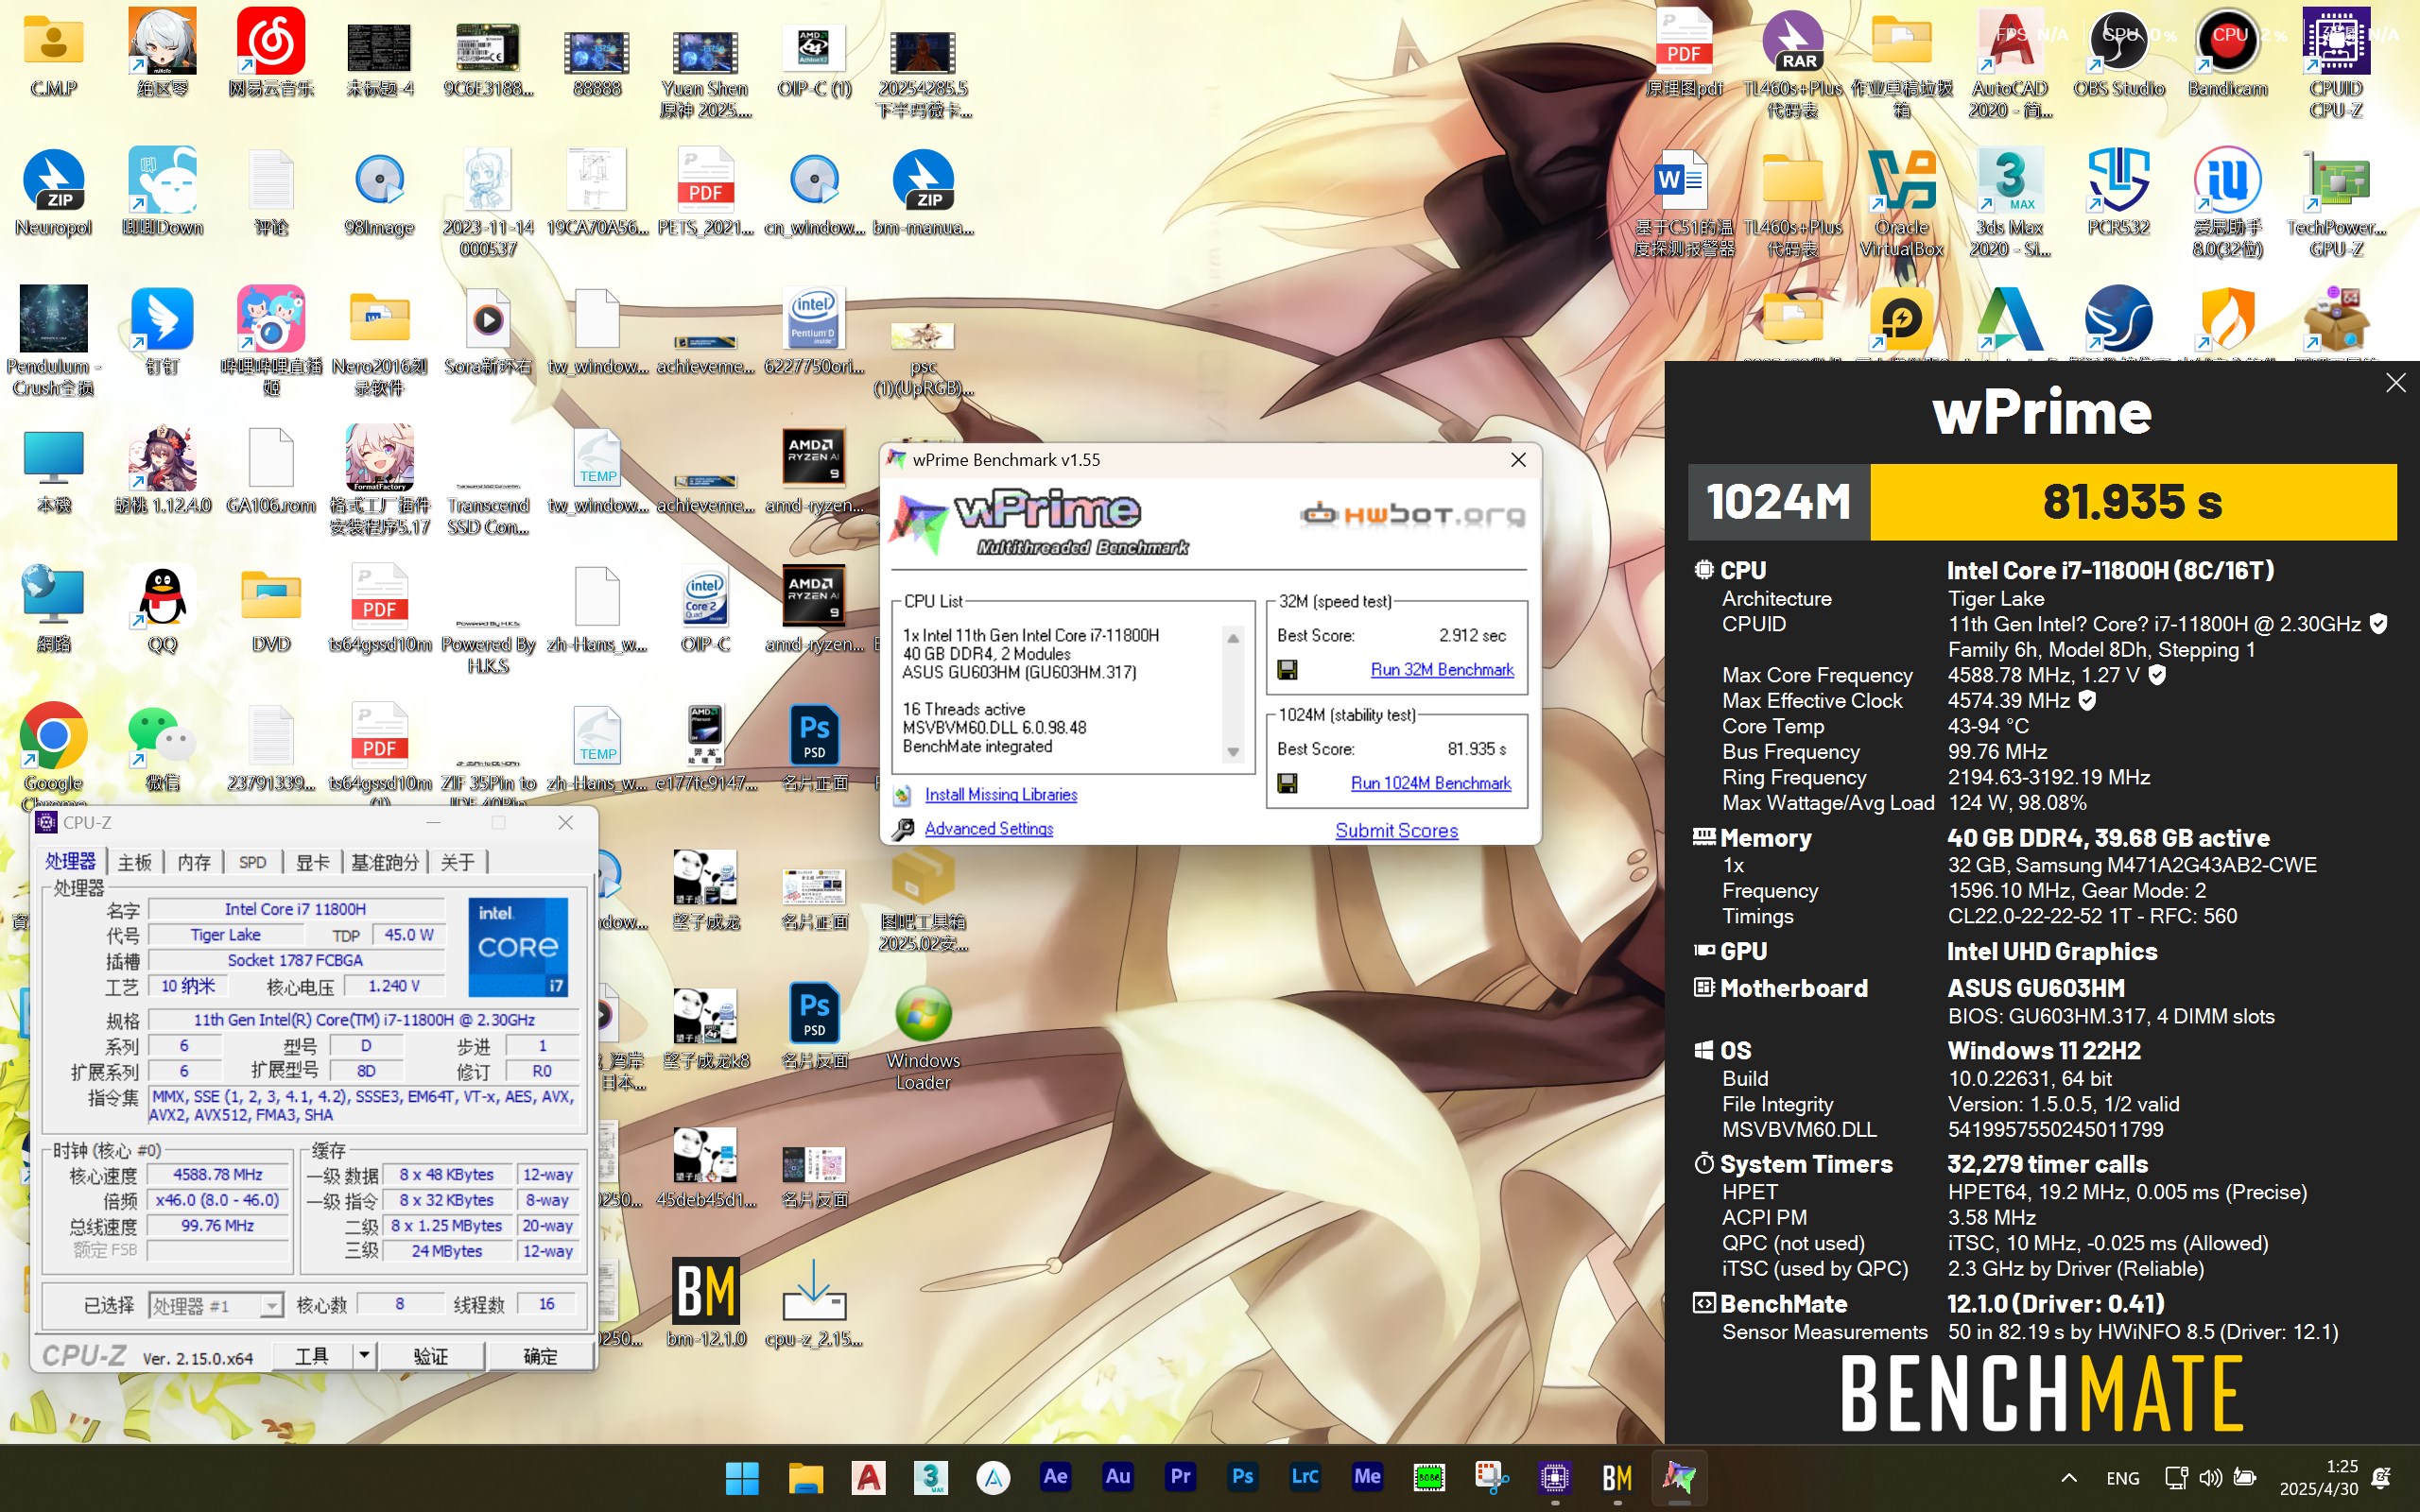Click the Intel Core i7 11800H name field
2420x1512 pixels.
click(x=295, y=909)
